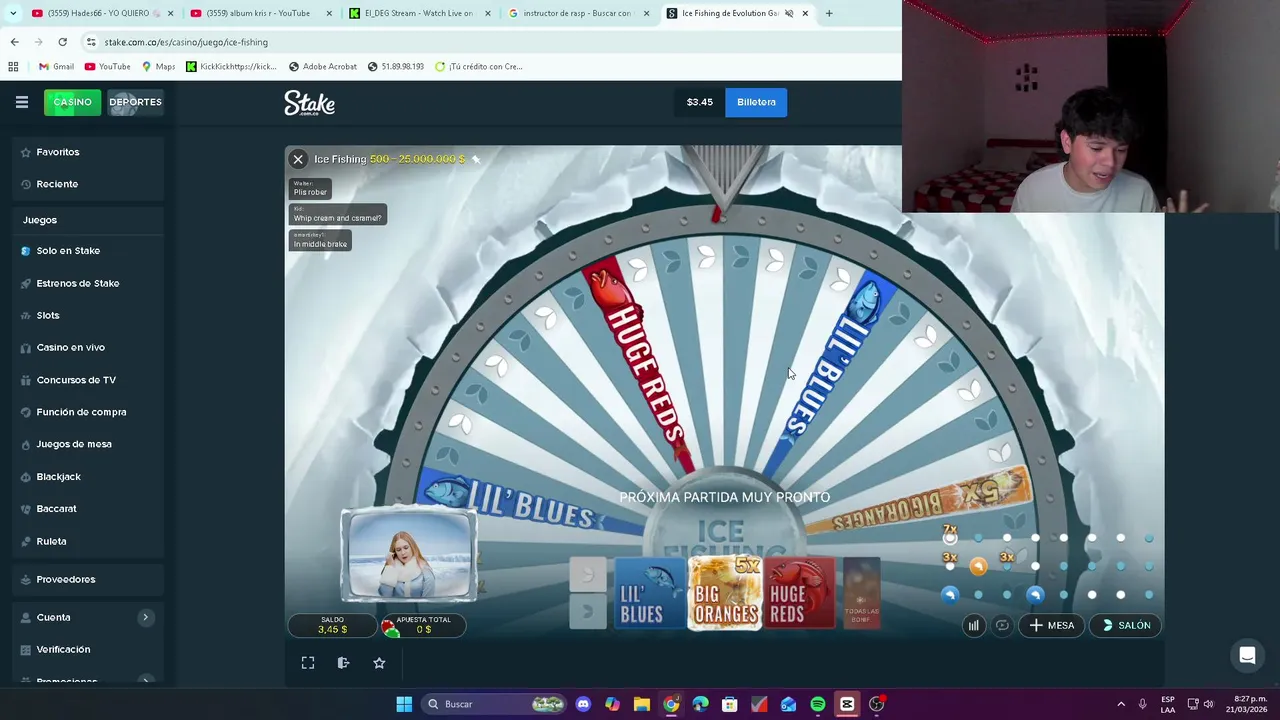Open Spotify from the taskbar

pyautogui.click(x=818, y=704)
